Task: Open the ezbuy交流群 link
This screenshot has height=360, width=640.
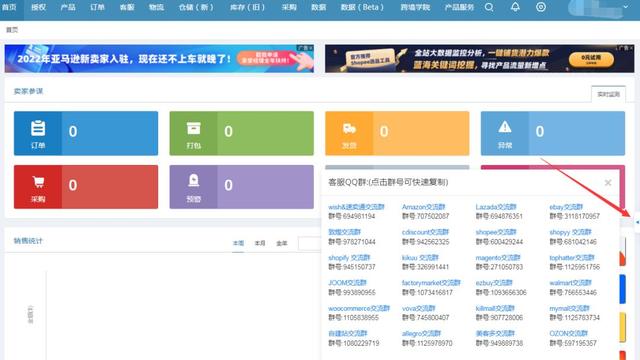Action: [x=494, y=282]
